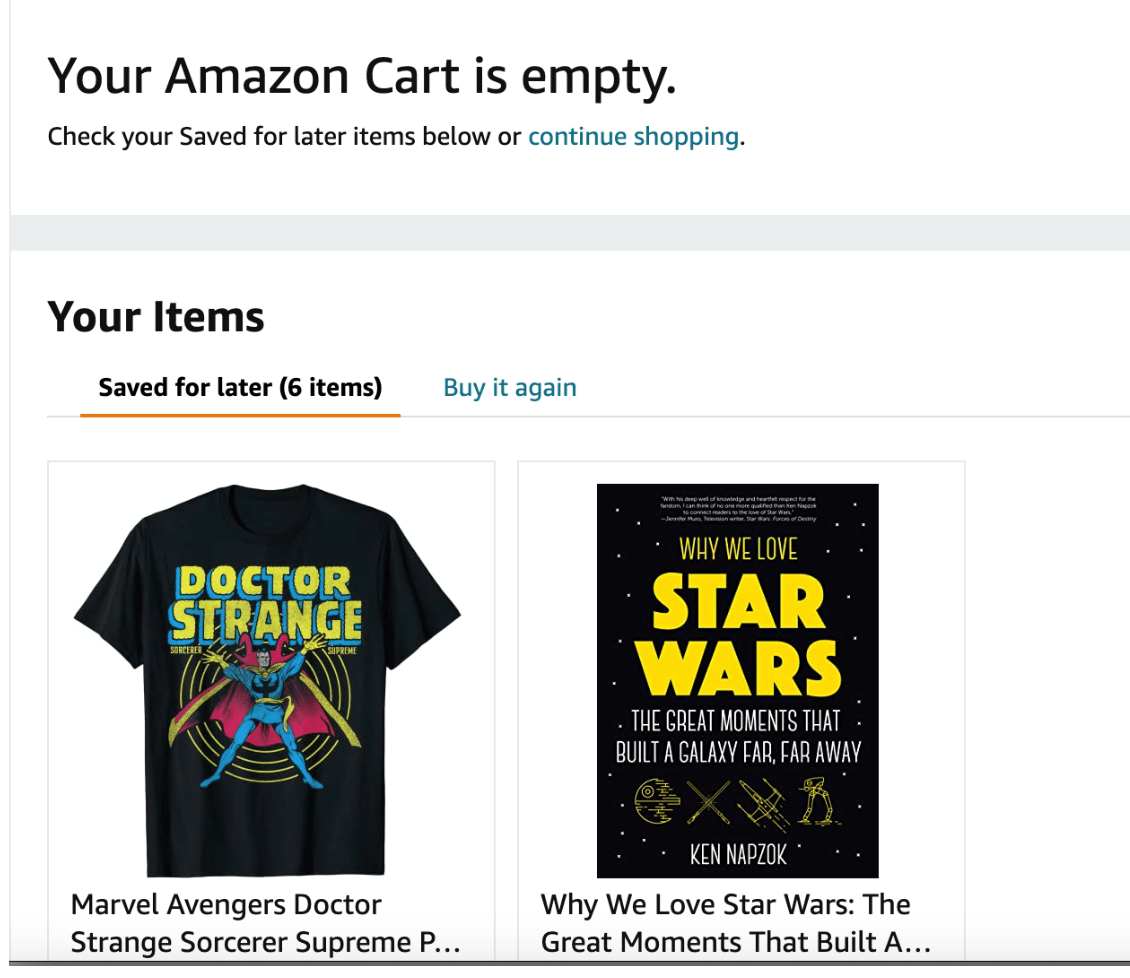Click the "Your Items" section heading
The width and height of the screenshot is (1130, 978).
[x=156, y=316]
